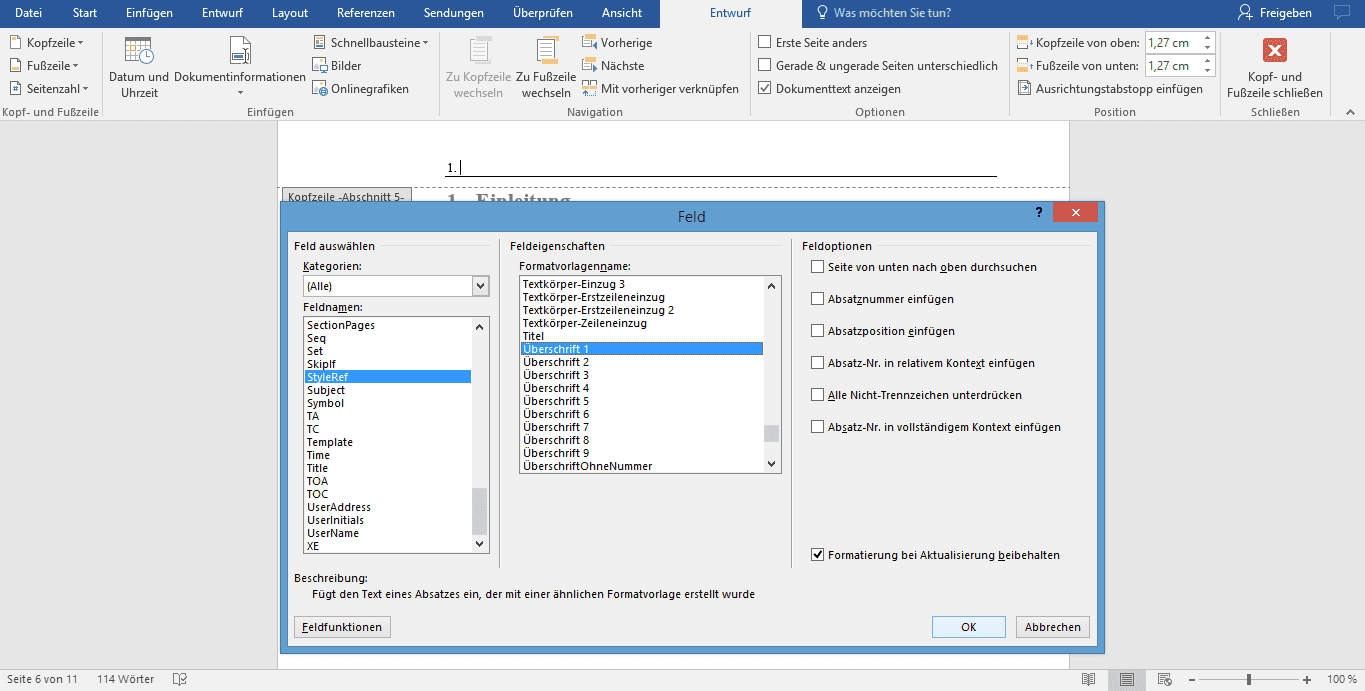Open the Schnellbausteine quick parts menu
This screenshot has width=1365, height=691.
(371, 42)
